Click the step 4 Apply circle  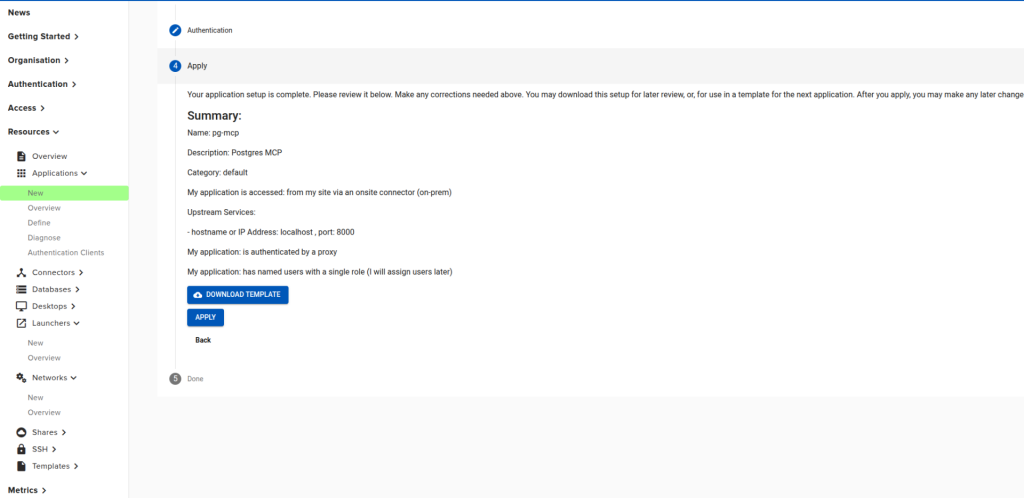[x=175, y=66]
